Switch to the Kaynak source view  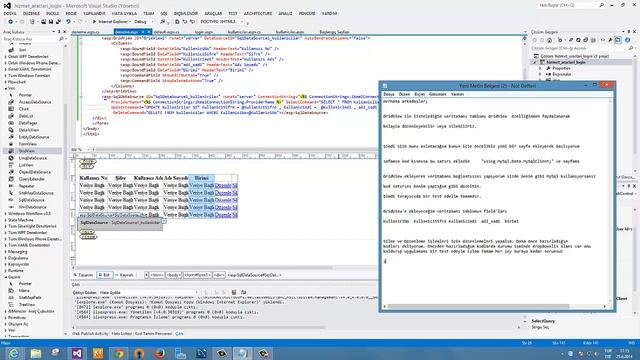click(x=124, y=275)
